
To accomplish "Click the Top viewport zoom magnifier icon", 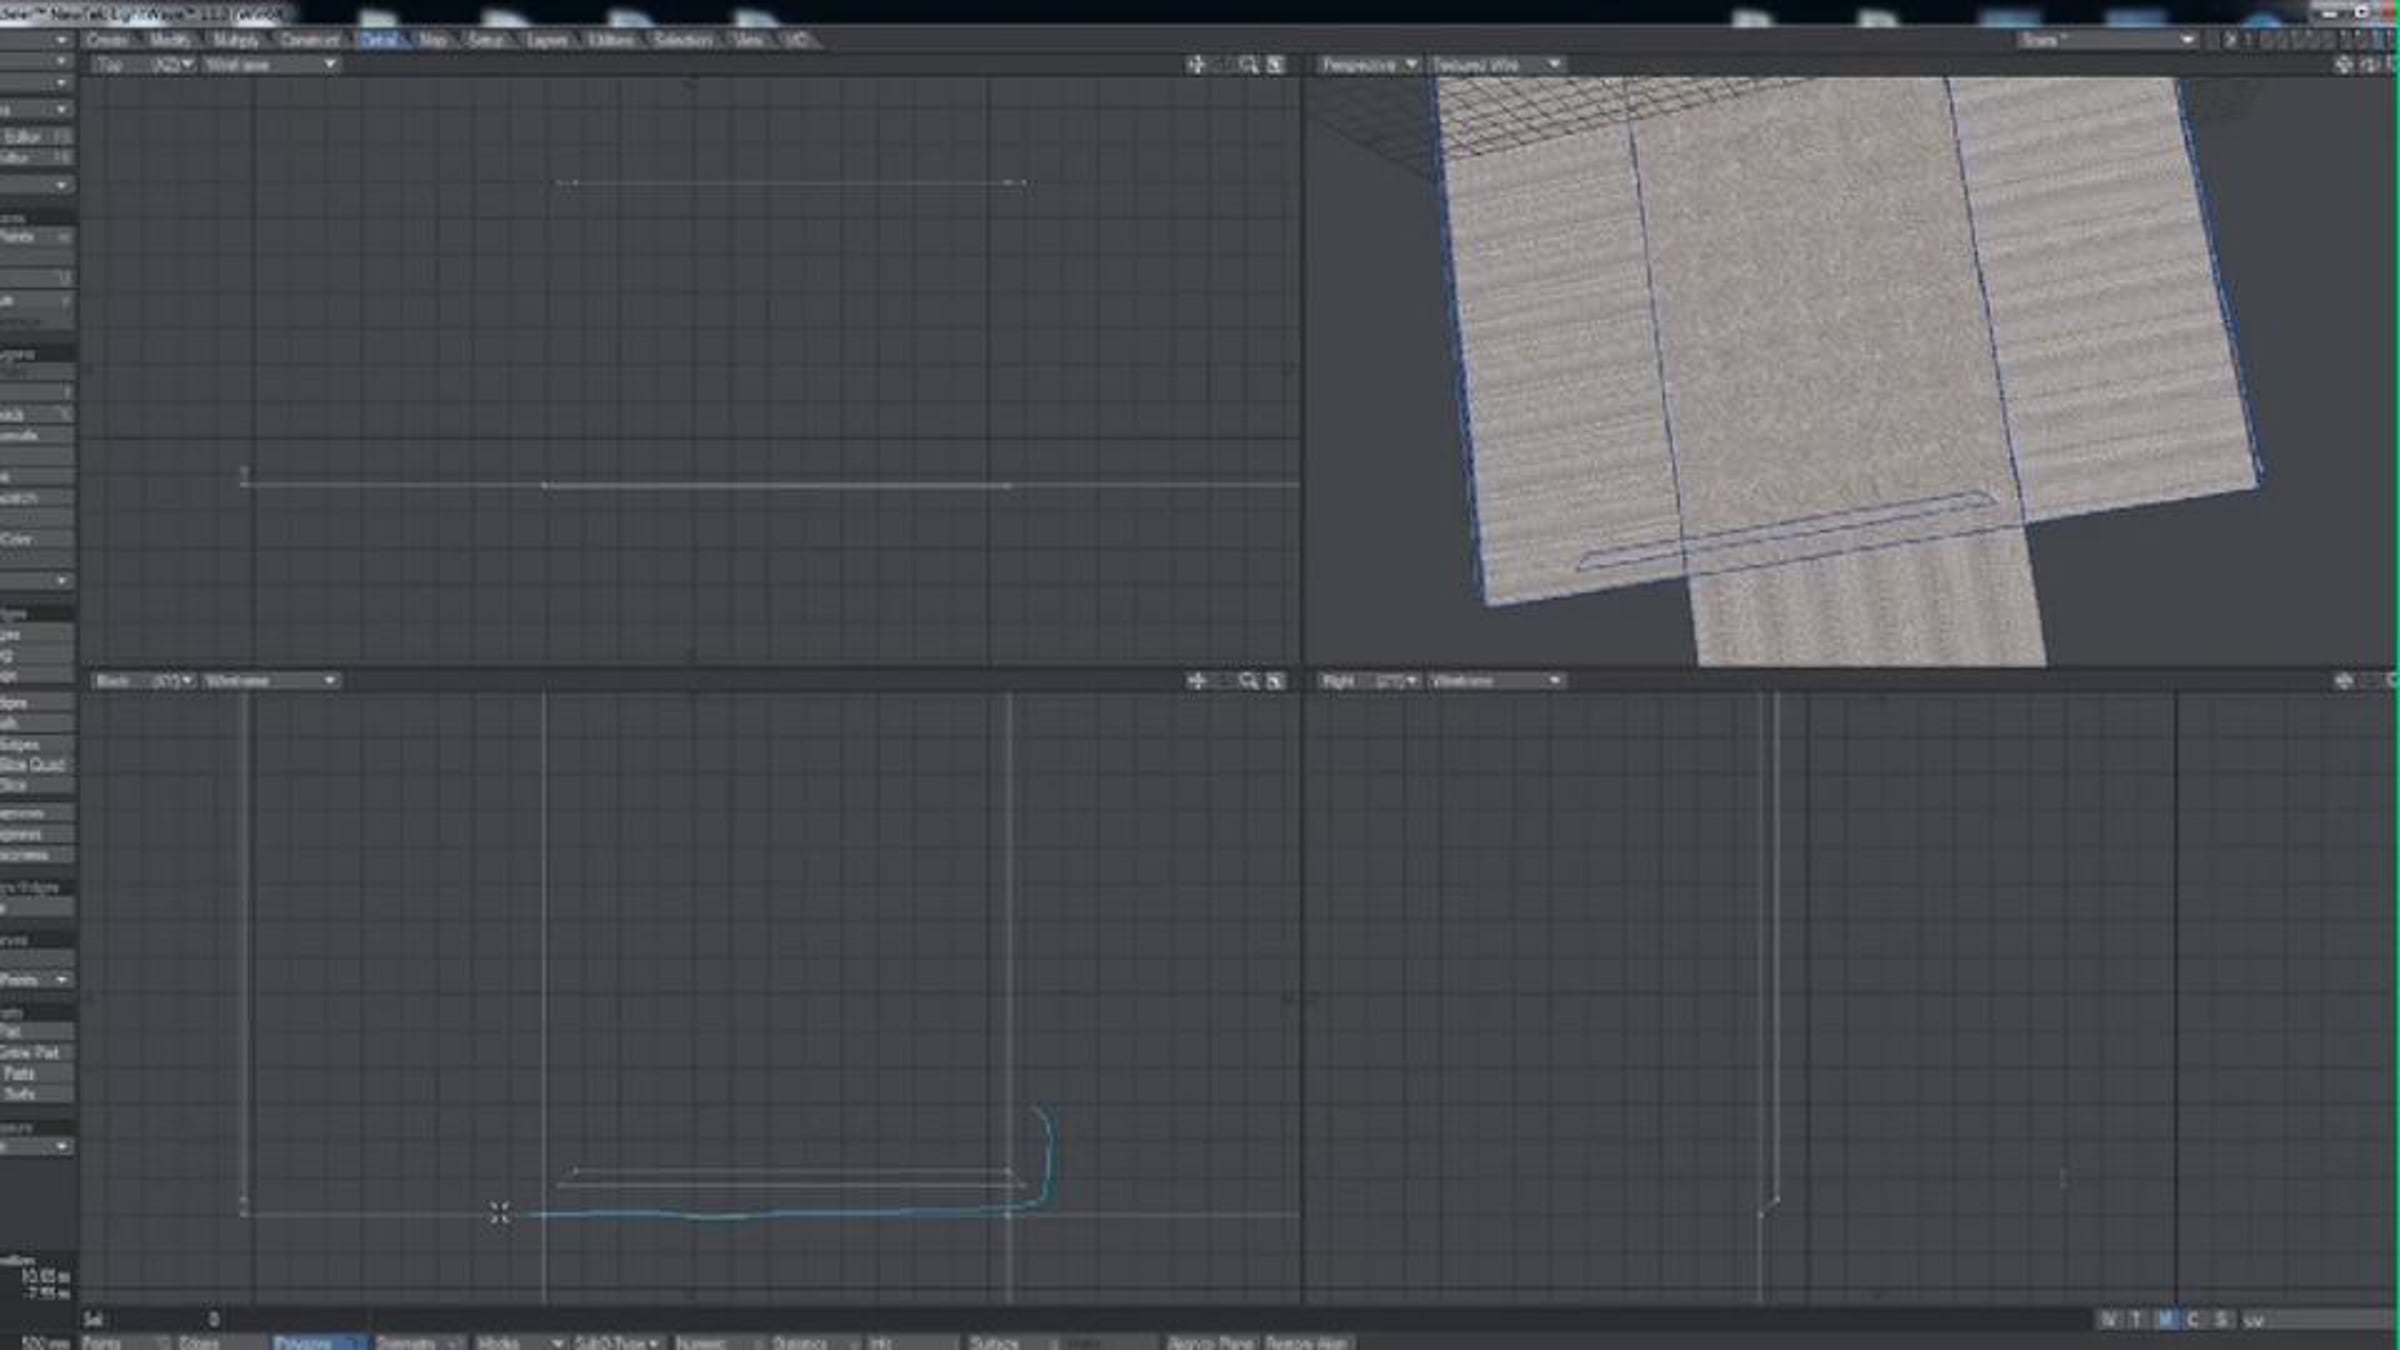I will [x=1248, y=65].
